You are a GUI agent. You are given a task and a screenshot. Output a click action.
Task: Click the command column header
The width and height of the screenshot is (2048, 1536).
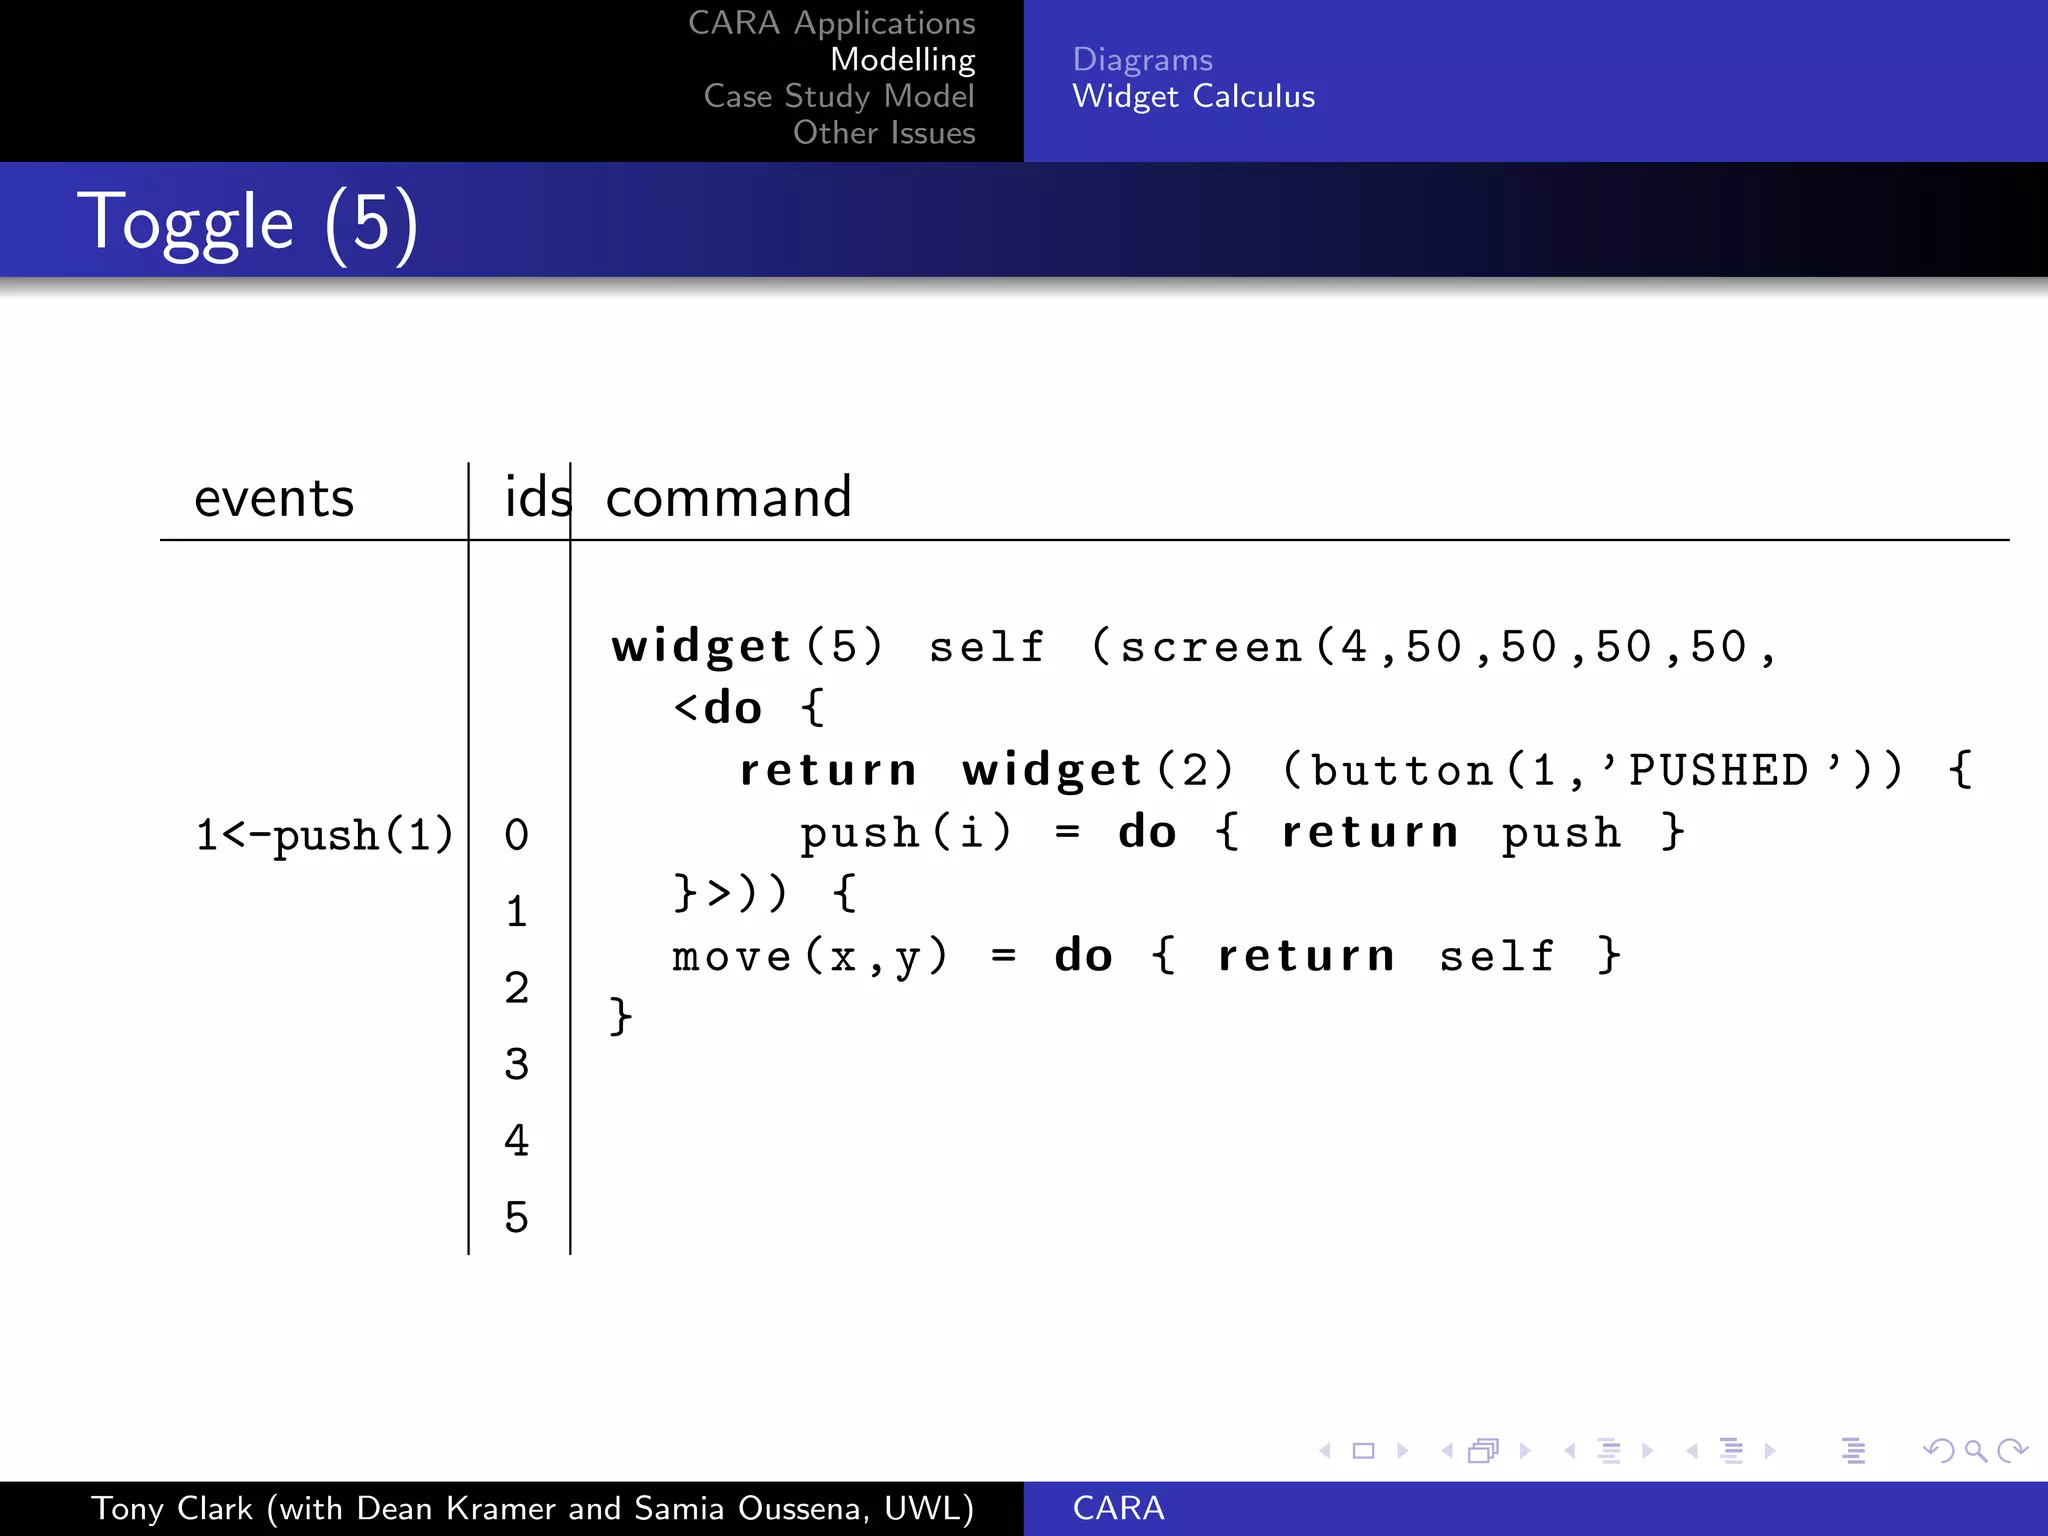728,497
